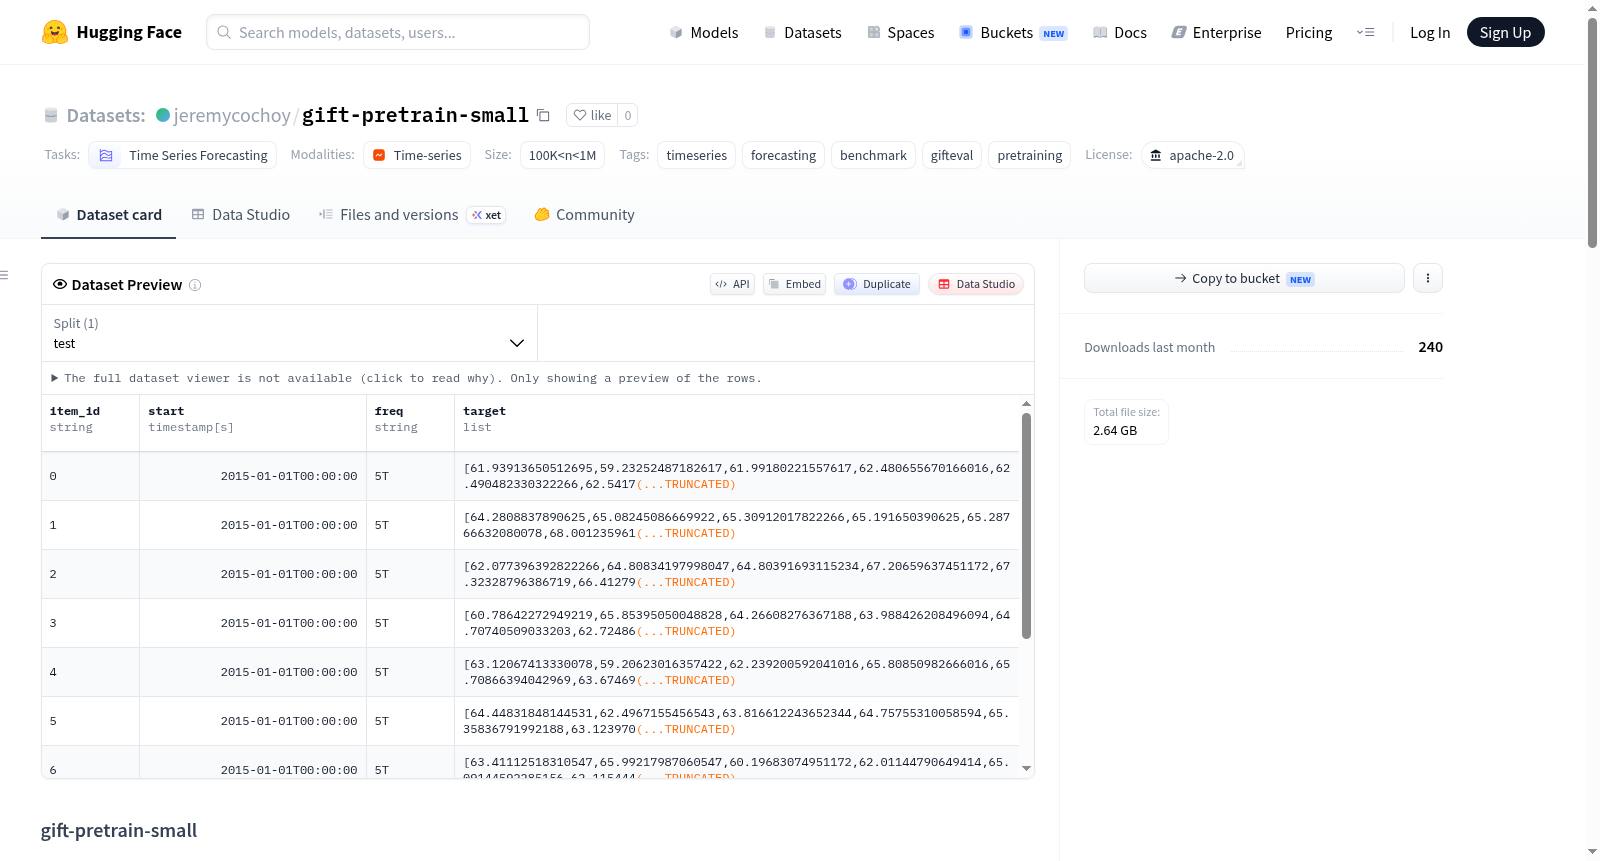1600x861 pixels.
Task: Click the dataset table vertical scrollbar
Action: pos(1026,526)
